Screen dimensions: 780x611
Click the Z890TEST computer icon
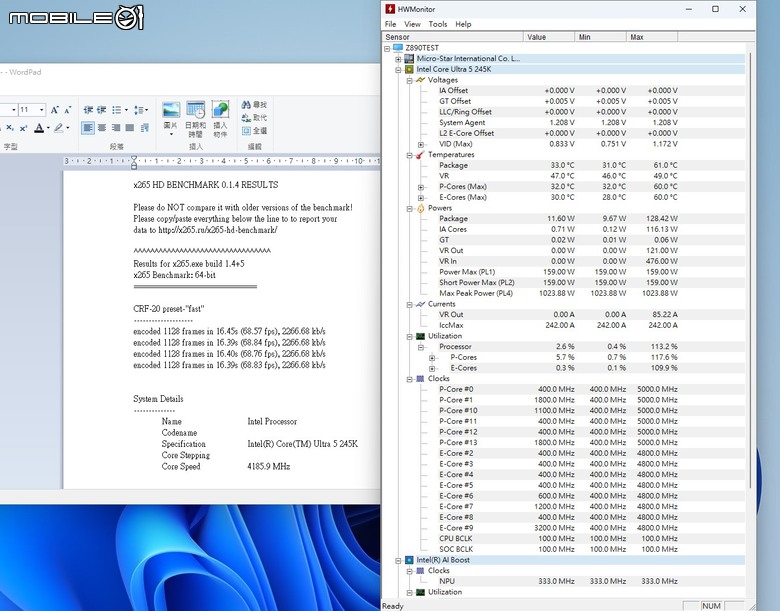397,48
